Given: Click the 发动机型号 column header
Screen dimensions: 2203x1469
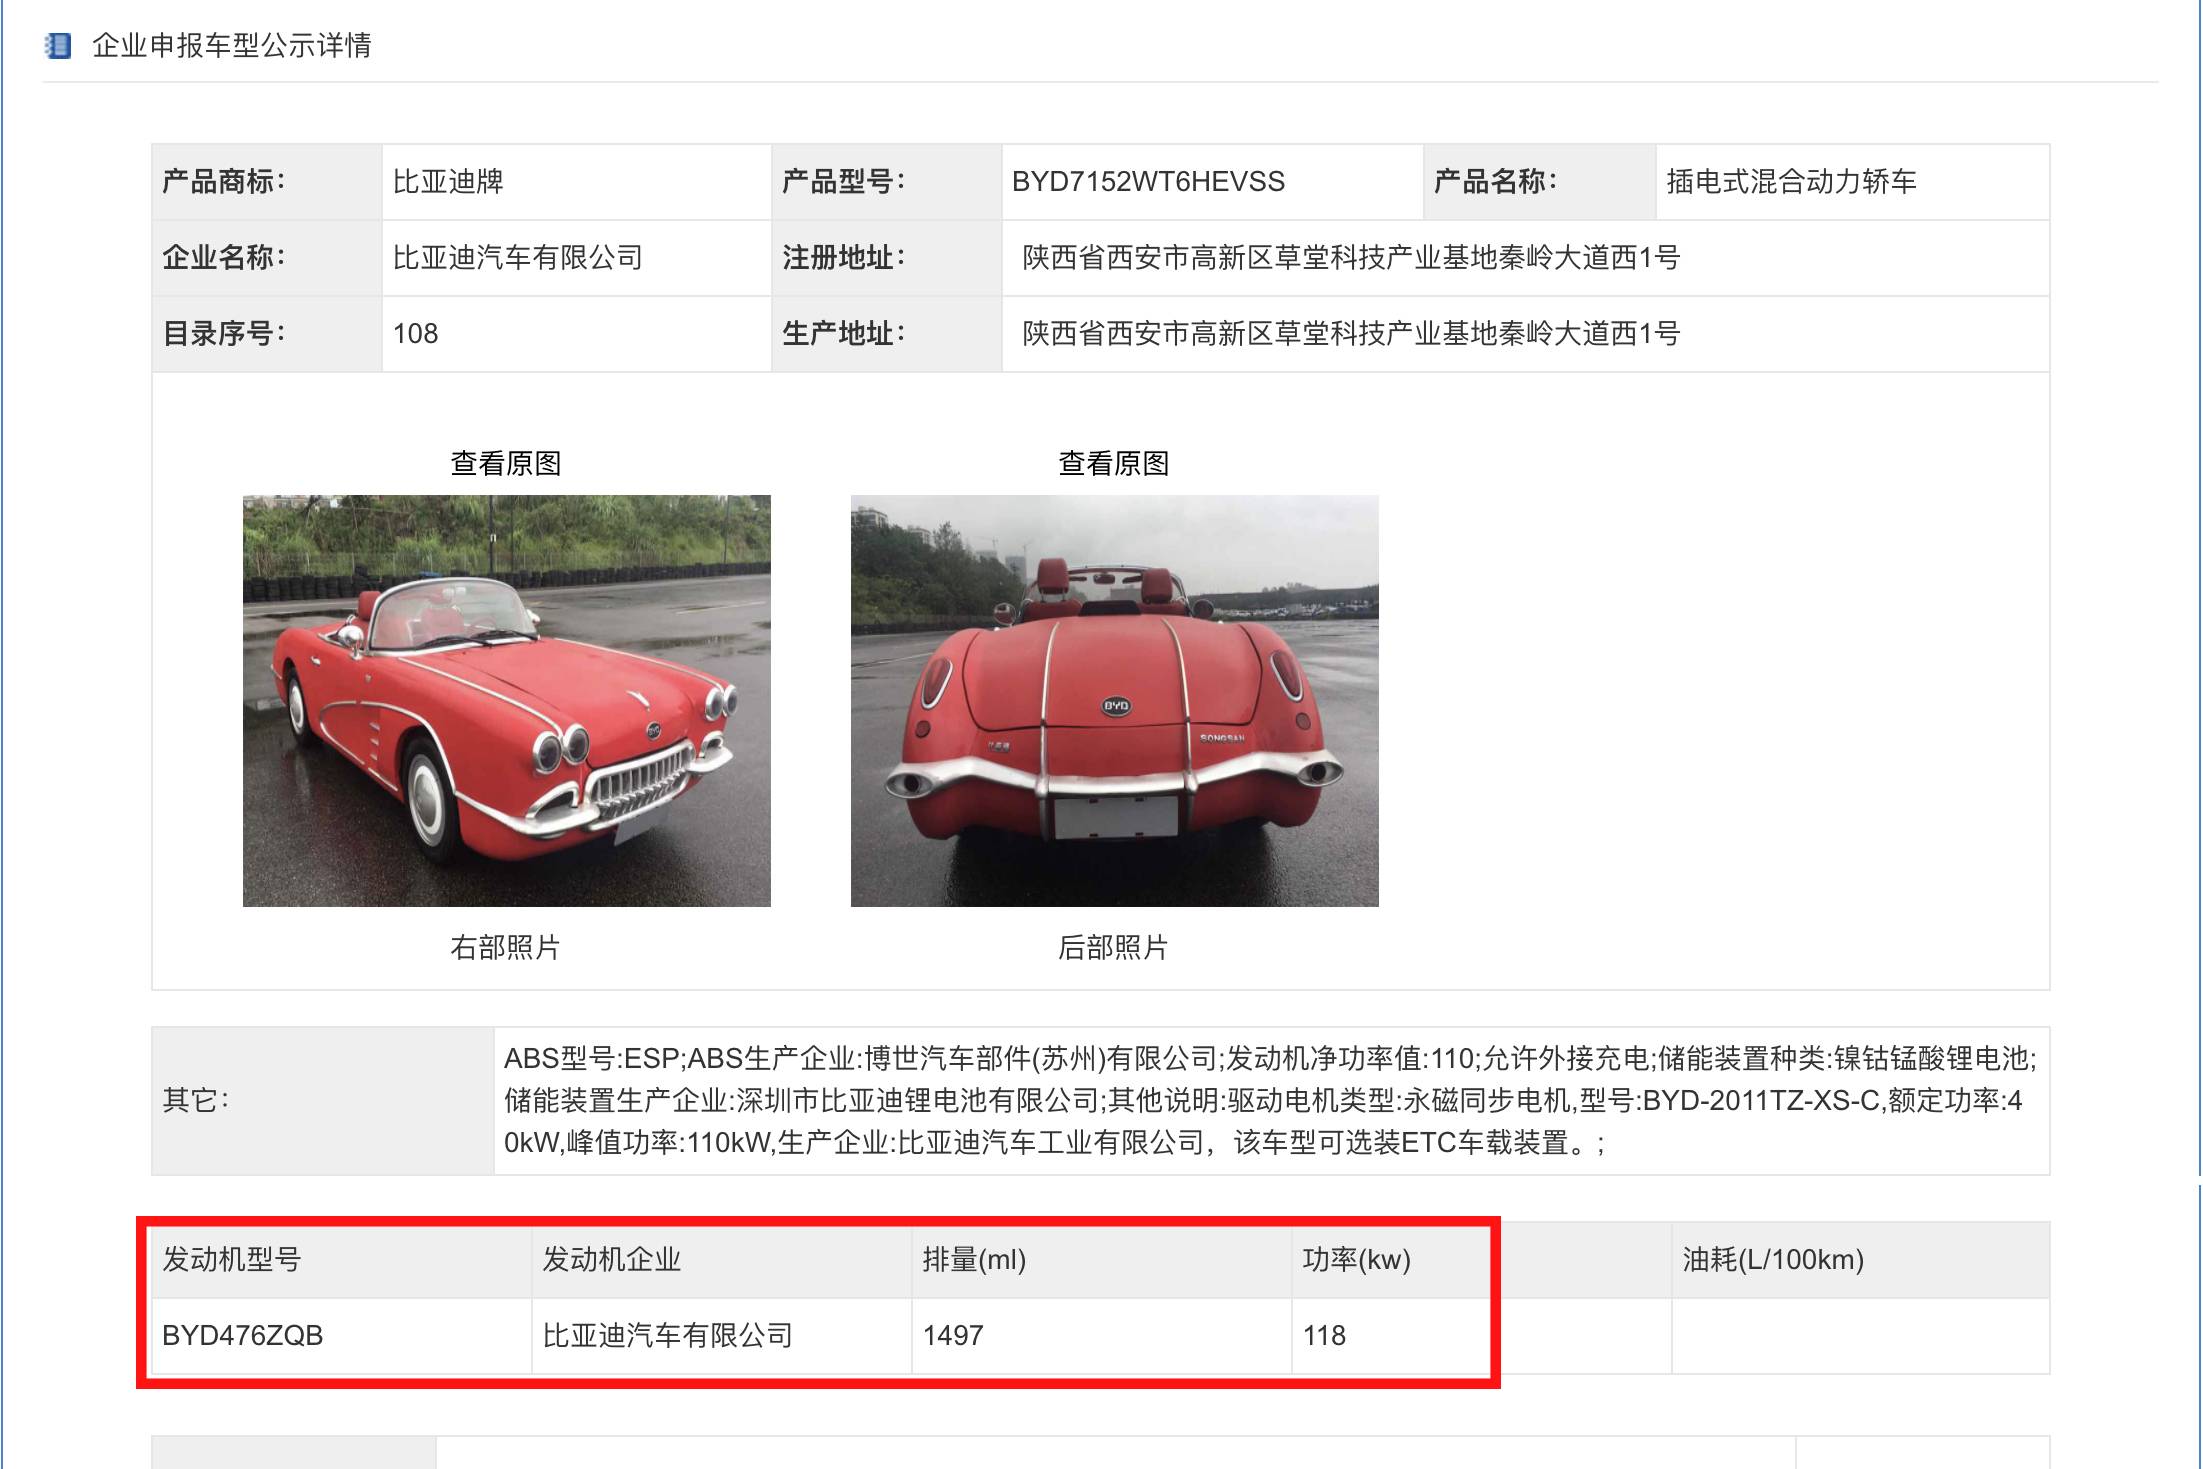Looking at the screenshot, I should click(x=341, y=1260).
